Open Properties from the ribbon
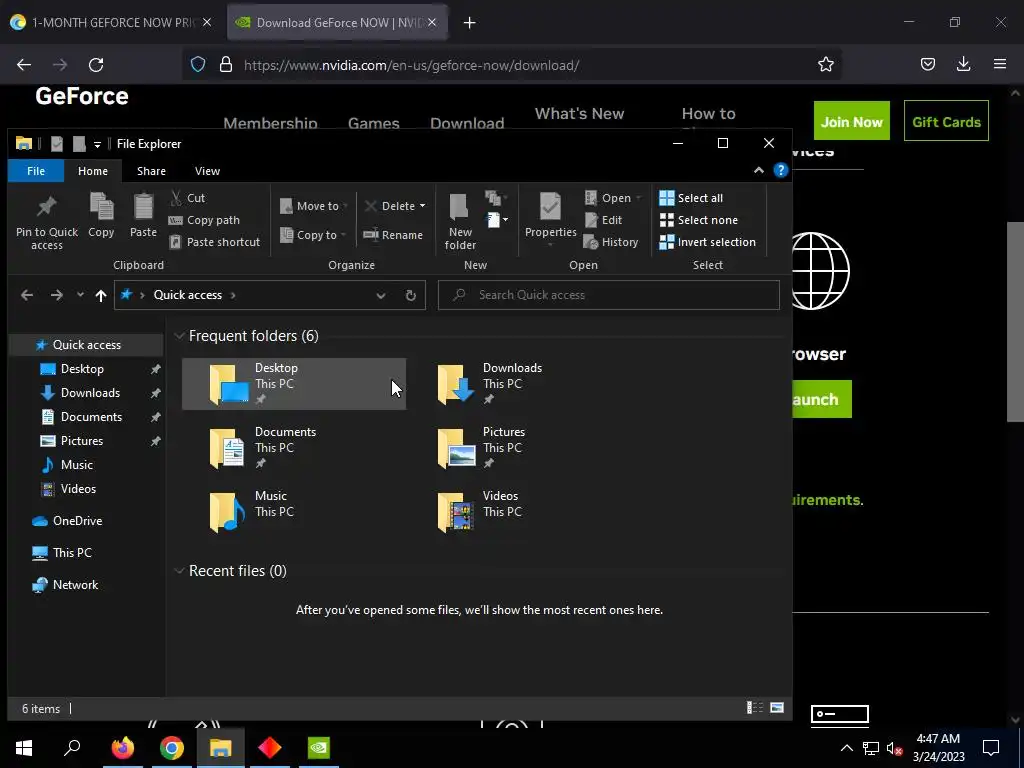Viewport: 1024px width, 768px height. point(551,221)
